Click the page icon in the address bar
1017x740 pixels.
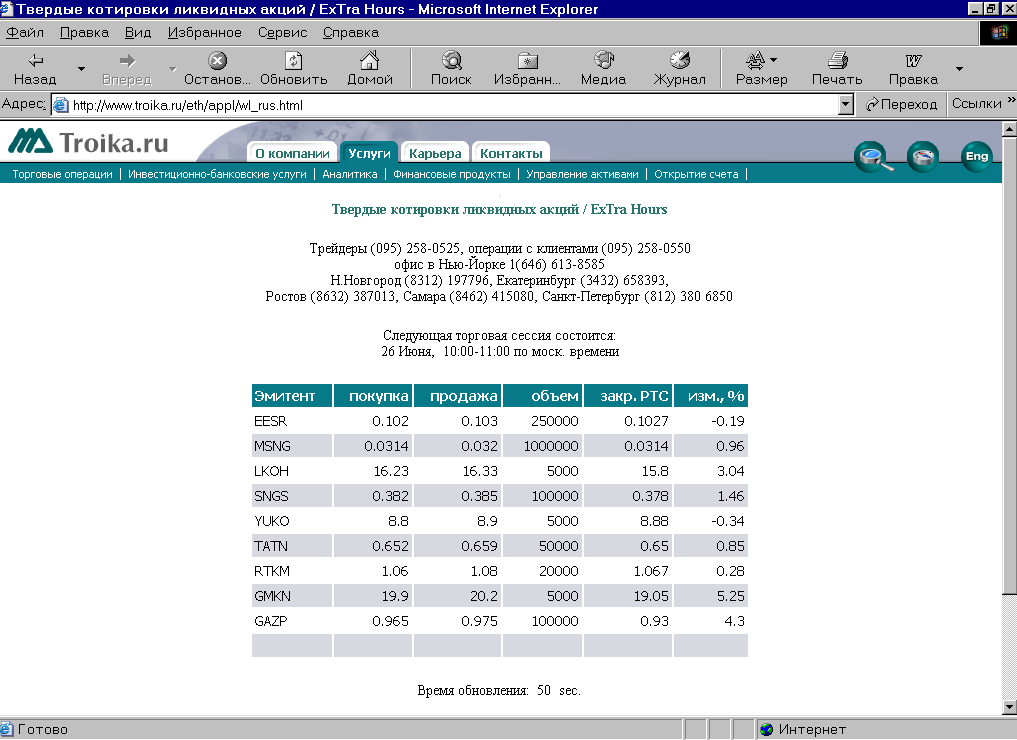coord(61,105)
